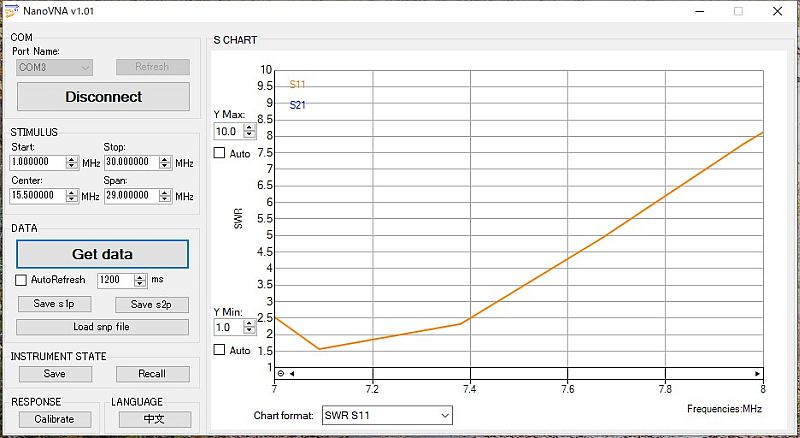Screen dimensions: 800x438
Task: Click the Get data button
Action: pyautogui.click(x=102, y=254)
